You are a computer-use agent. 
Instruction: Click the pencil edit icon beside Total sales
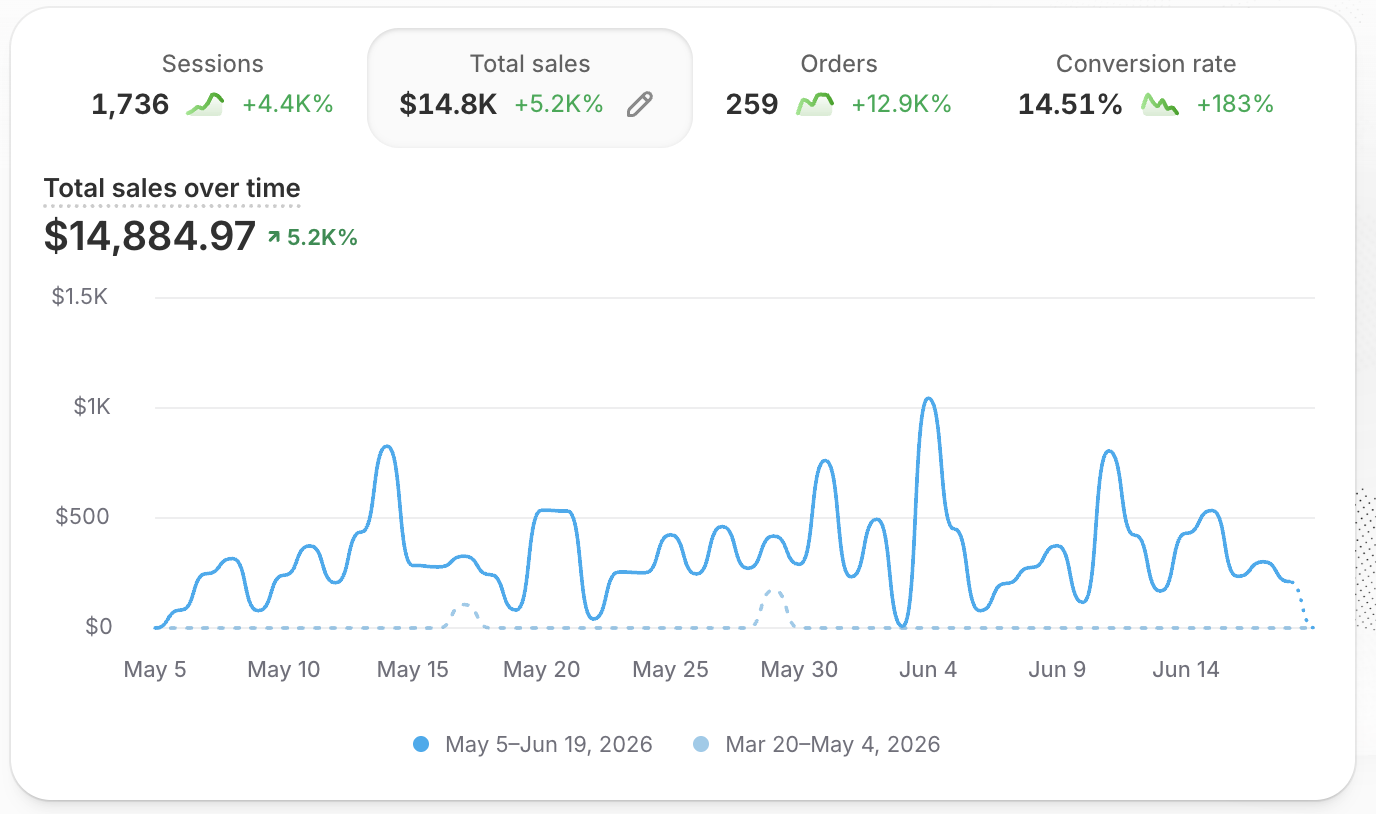(640, 104)
